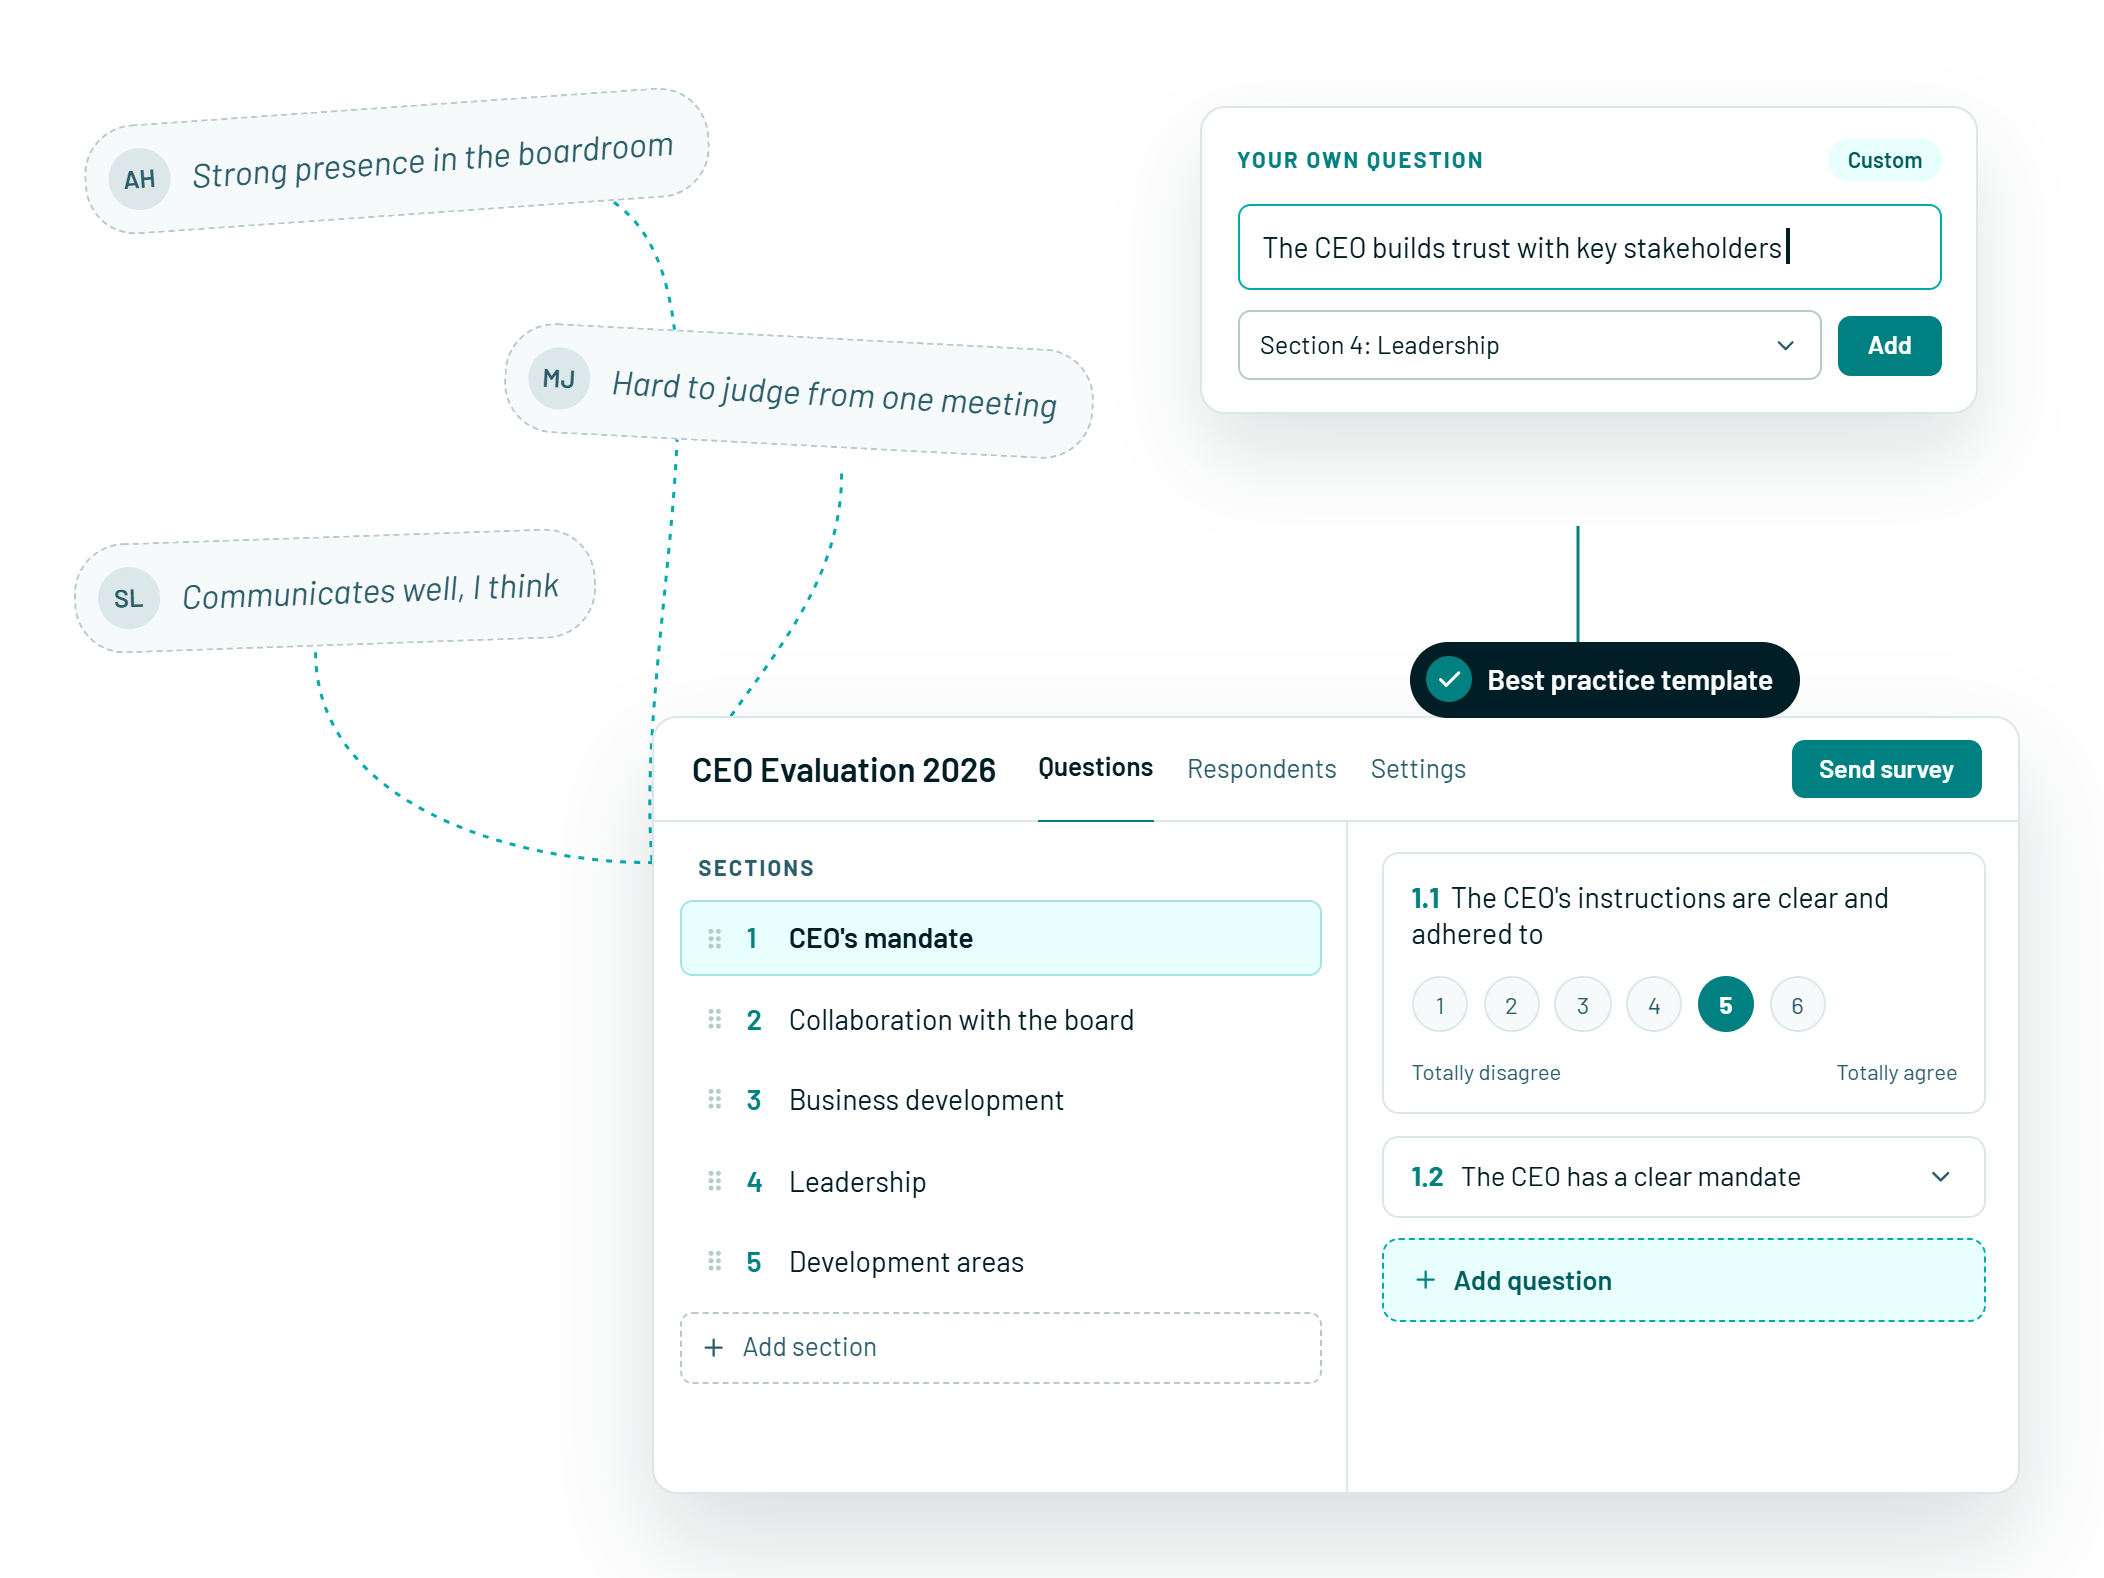Expand question 1.2 chevron

point(1940,1177)
